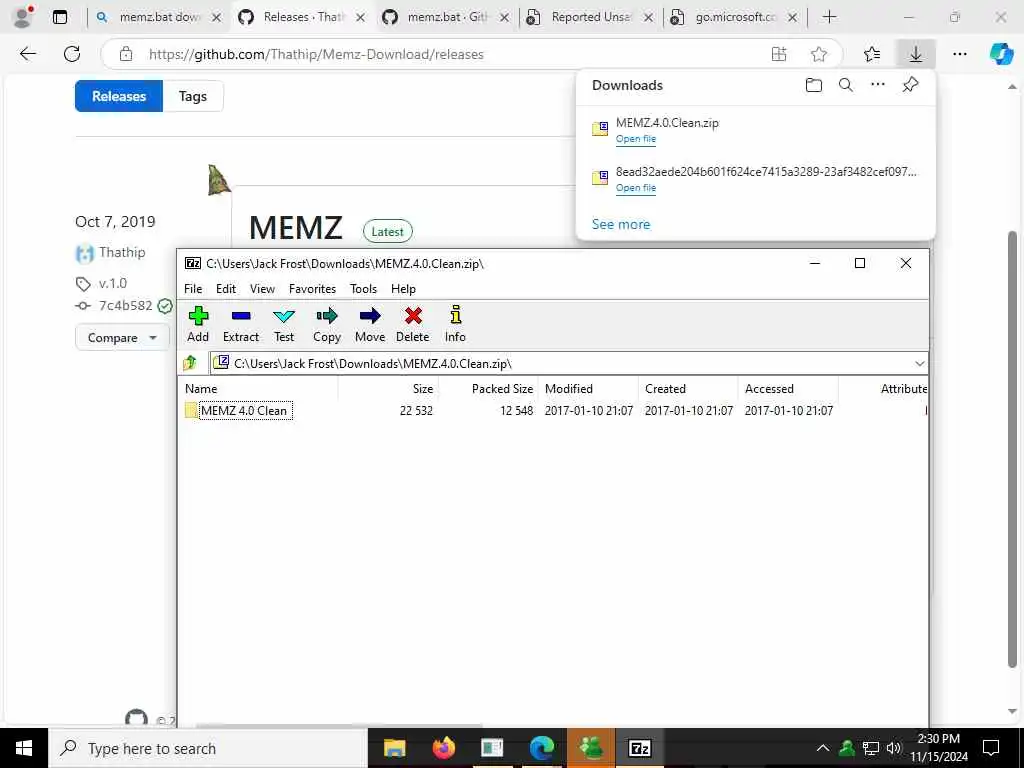This screenshot has width=1024, height=768.
Task: Click the Add button in 7-Zip toolbar
Action: (x=198, y=325)
